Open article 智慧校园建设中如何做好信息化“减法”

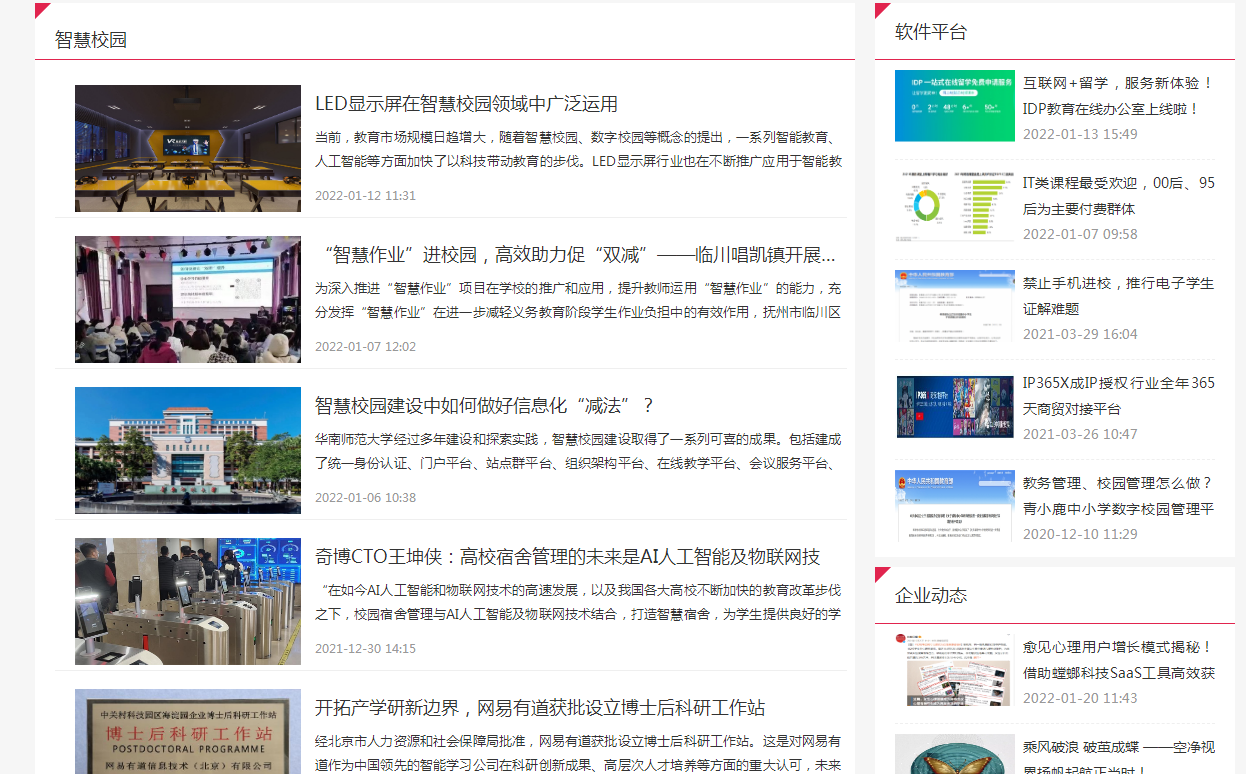pyautogui.click(x=485, y=405)
